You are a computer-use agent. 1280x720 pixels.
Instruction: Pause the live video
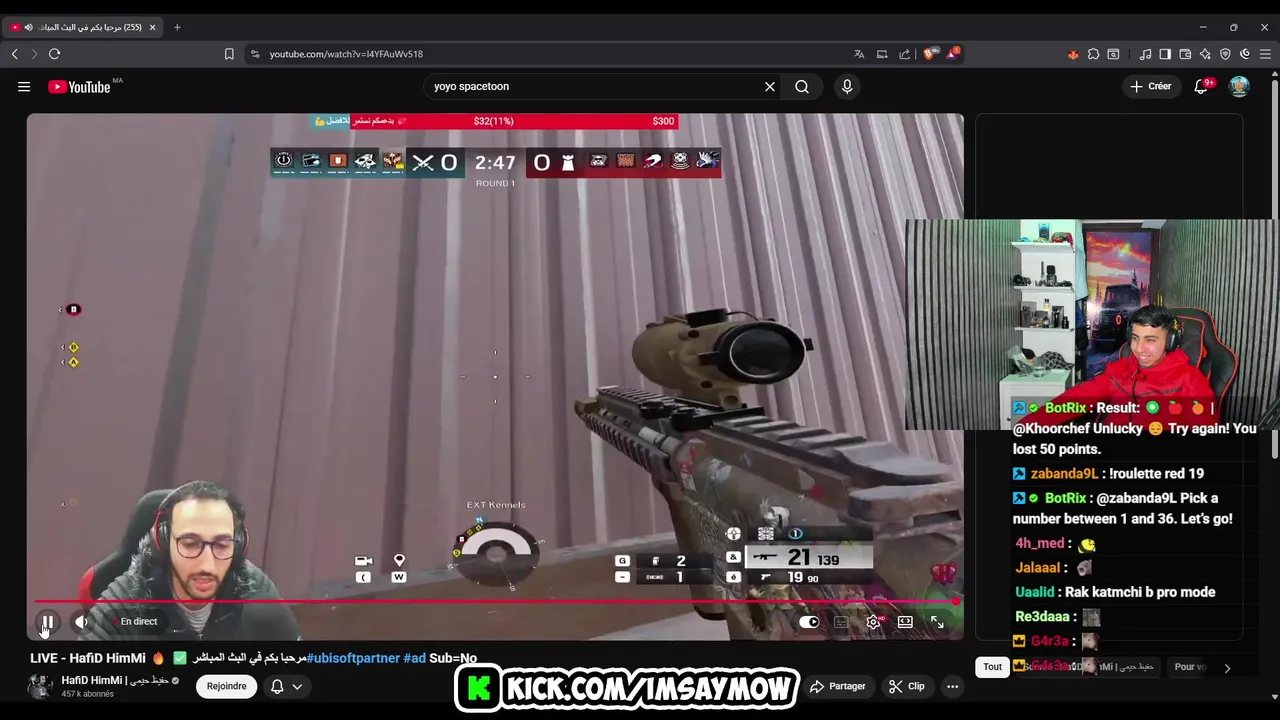tap(47, 622)
